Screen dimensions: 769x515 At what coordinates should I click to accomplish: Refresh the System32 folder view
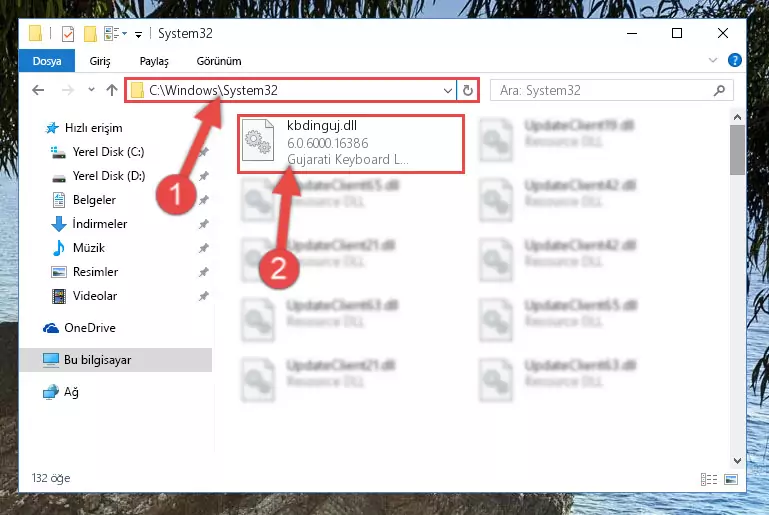click(468, 91)
